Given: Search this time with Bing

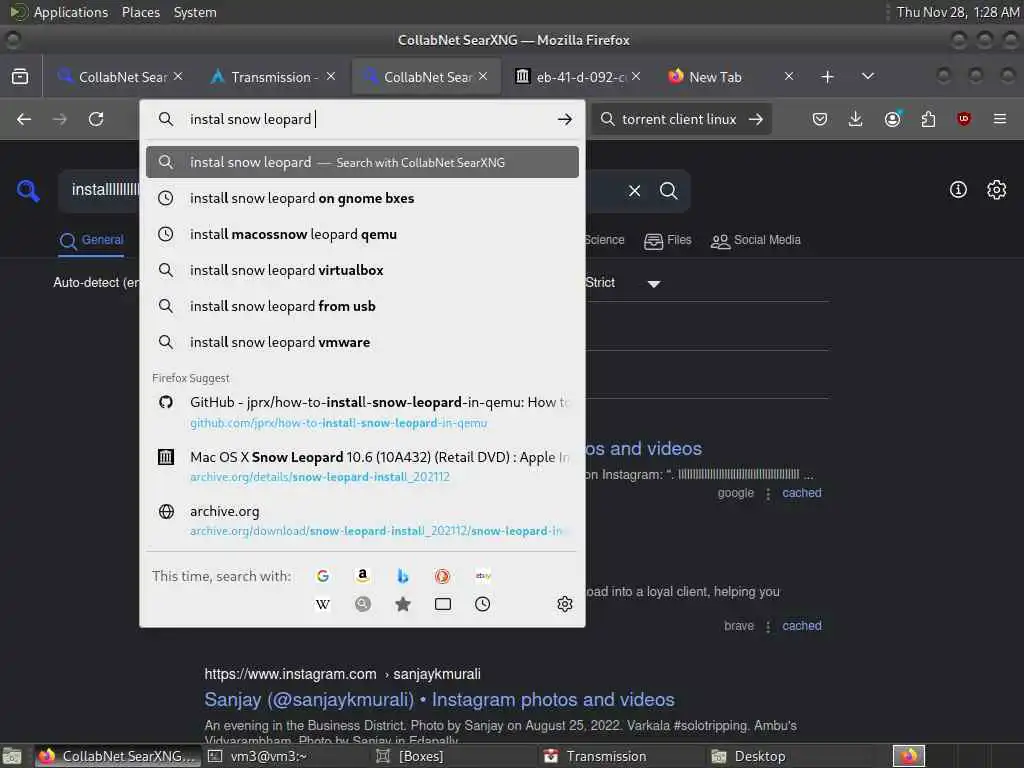Looking at the screenshot, I should click(403, 576).
